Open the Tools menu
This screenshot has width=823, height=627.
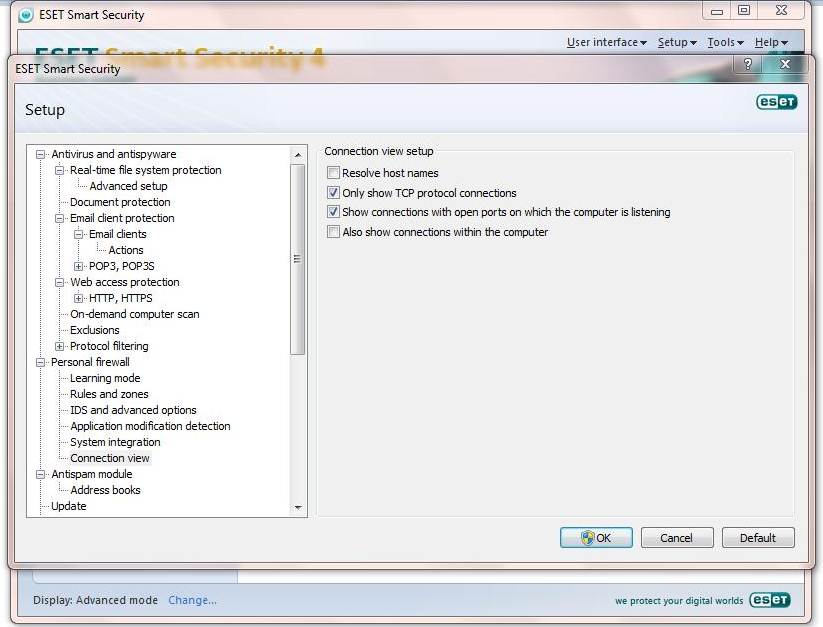click(x=725, y=42)
